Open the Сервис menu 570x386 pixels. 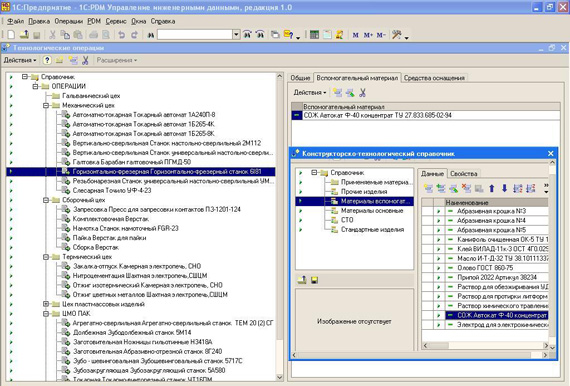tap(116, 21)
